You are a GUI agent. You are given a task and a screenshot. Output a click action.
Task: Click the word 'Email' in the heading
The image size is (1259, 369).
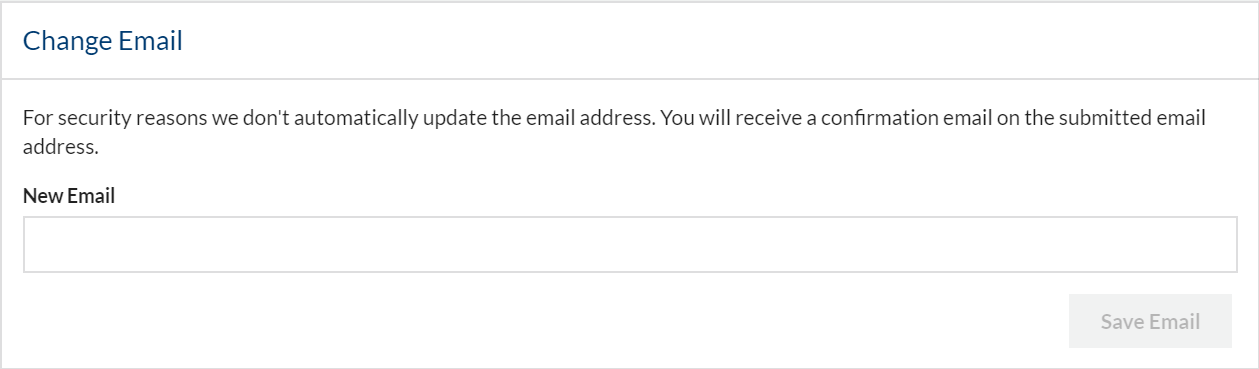click(x=151, y=41)
